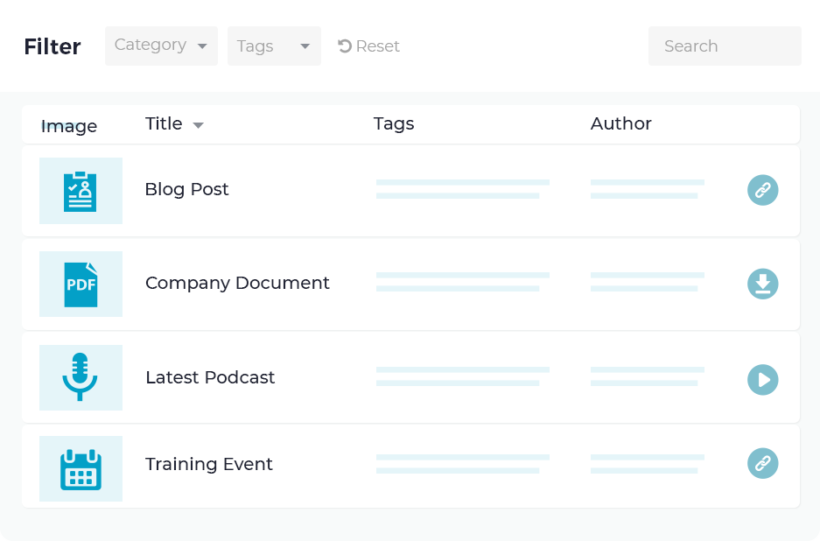
Task: Open the Training Event title
Action: [x=209, y=464]
